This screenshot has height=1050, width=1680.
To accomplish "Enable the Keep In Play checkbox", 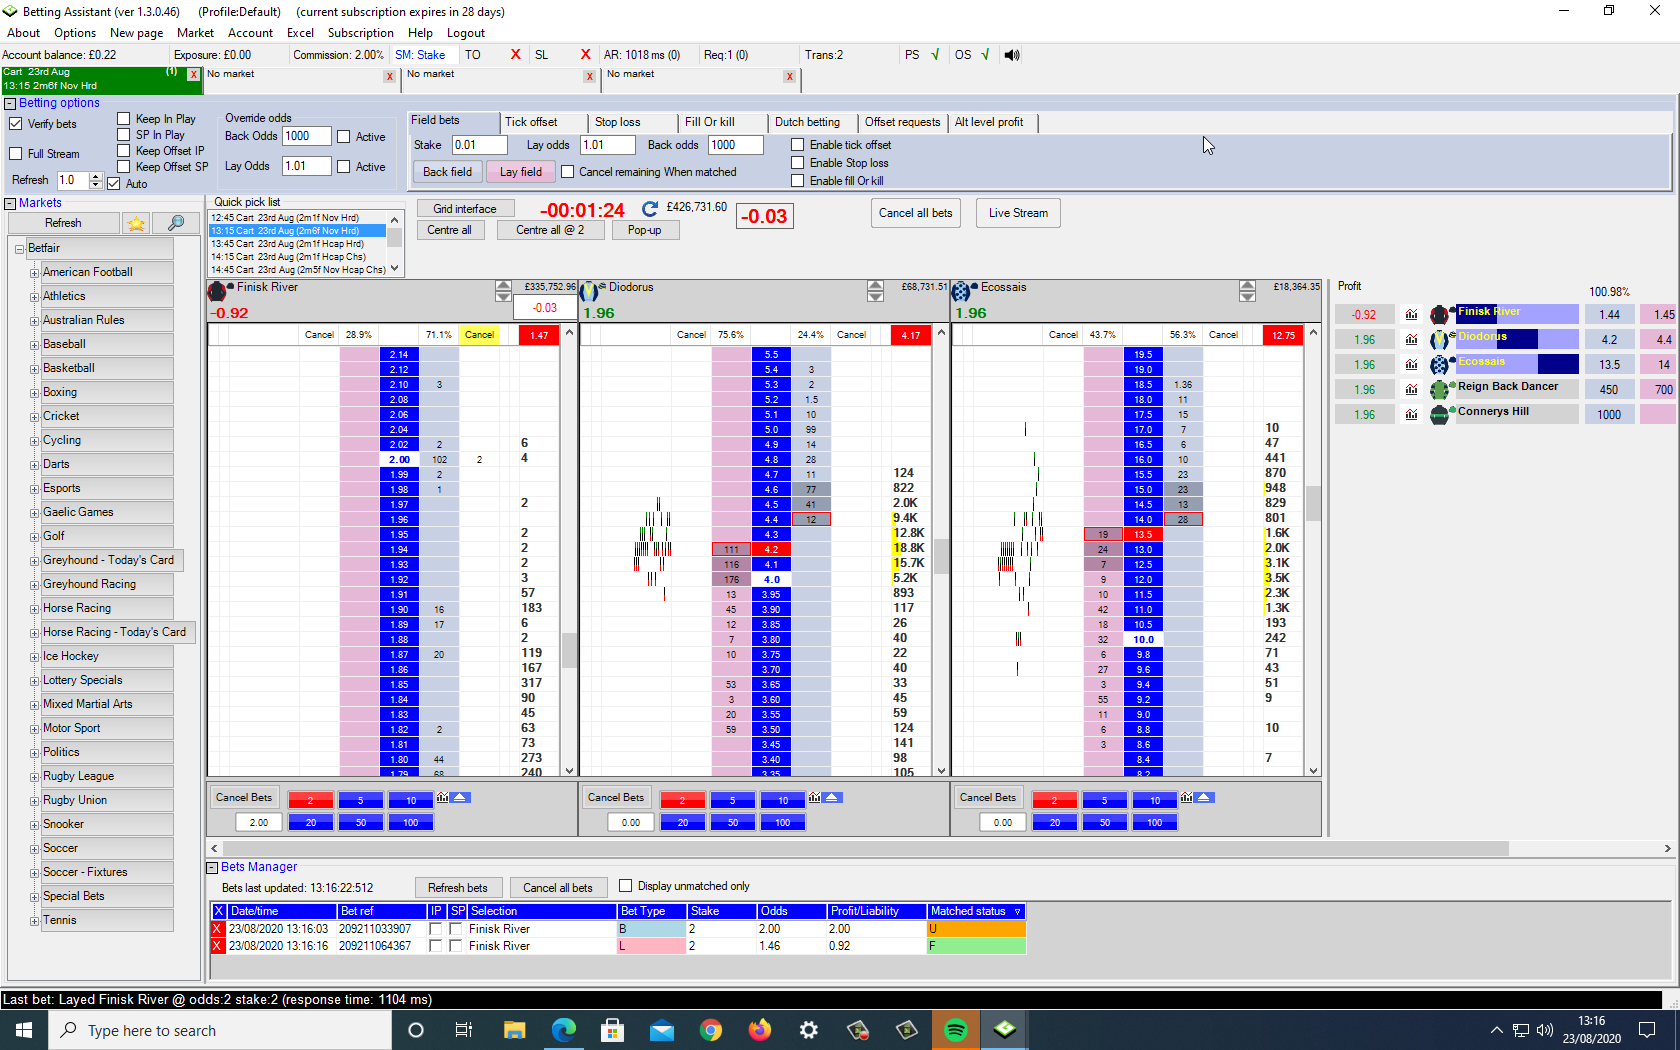I will (124, 118).
